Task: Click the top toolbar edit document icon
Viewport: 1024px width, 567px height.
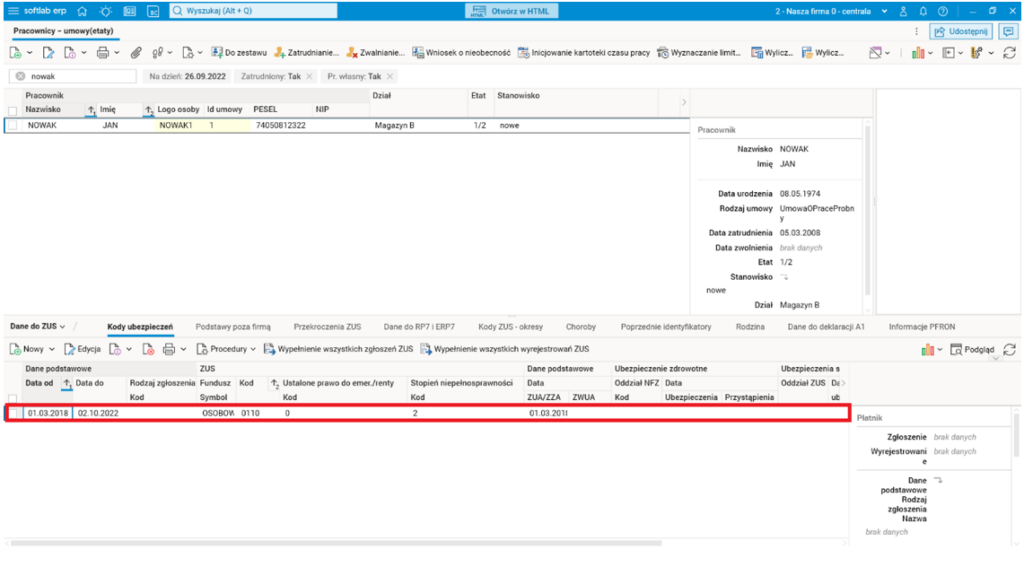Action: point(48,53)
